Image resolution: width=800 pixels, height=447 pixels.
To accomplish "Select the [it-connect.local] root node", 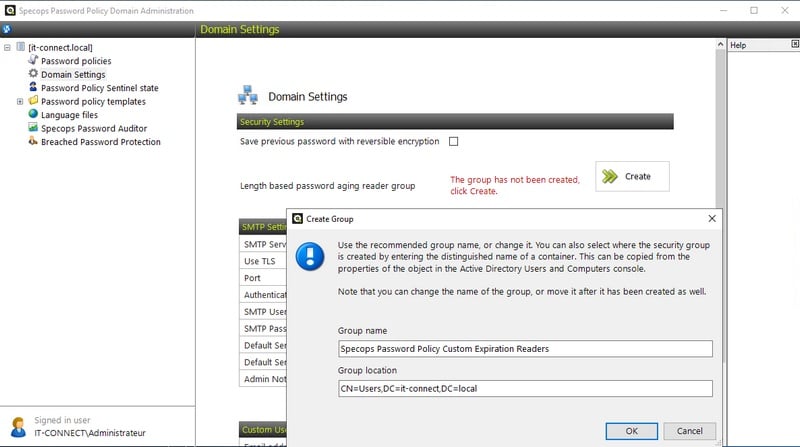I will coord(60,47).
